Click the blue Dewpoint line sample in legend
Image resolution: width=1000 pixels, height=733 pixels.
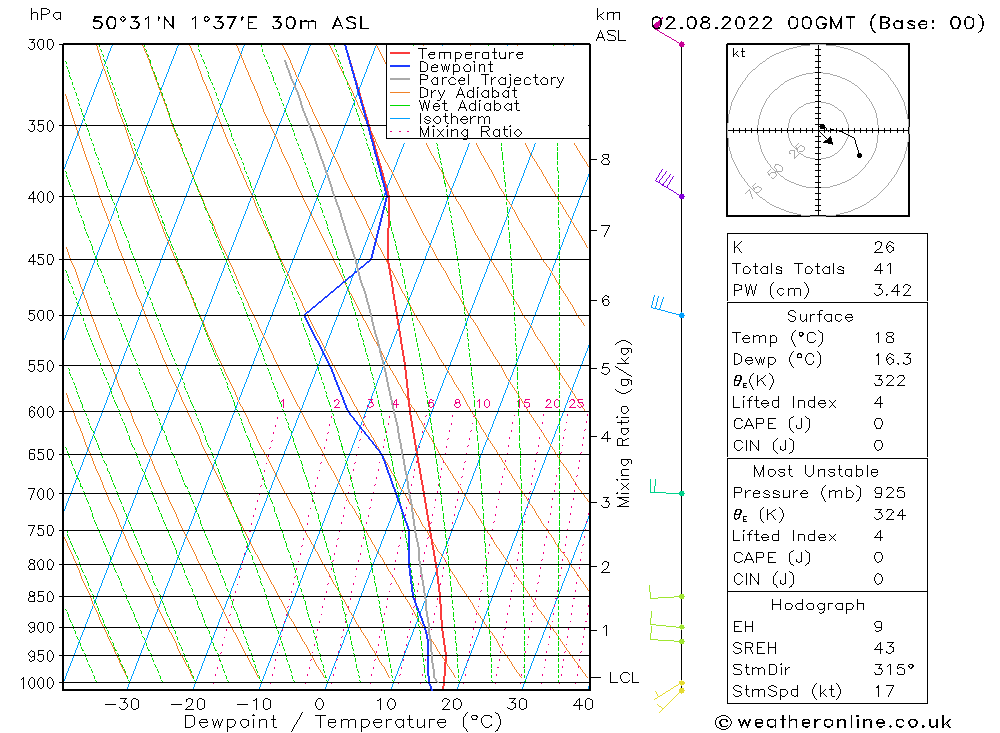coord(400,66)
